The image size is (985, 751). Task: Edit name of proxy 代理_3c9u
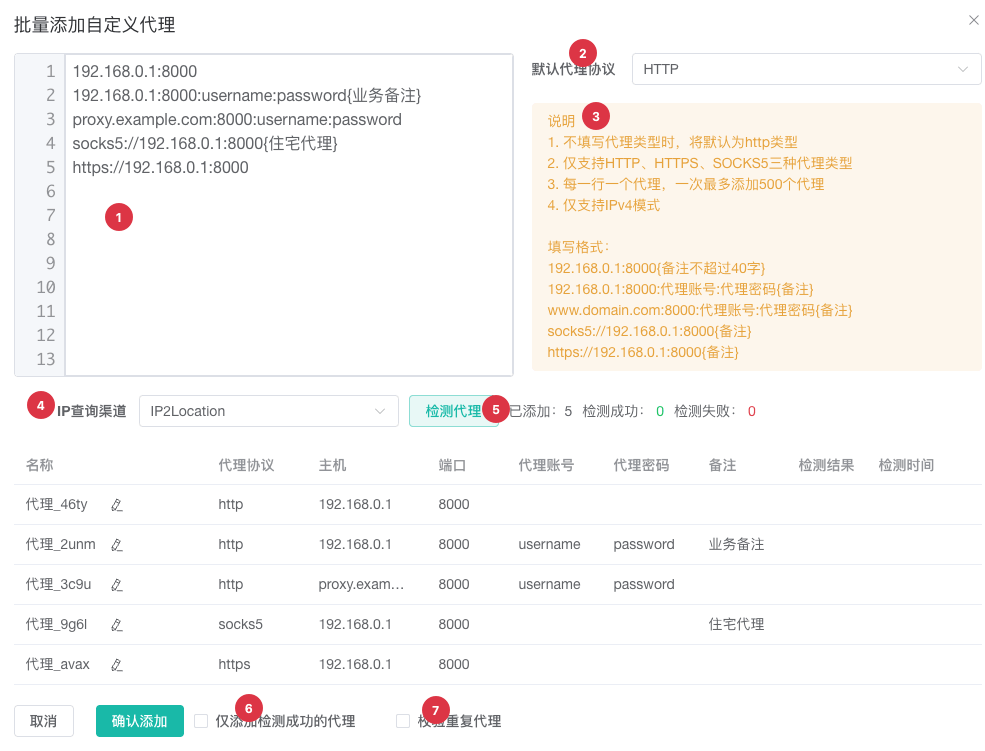[116, 585]
